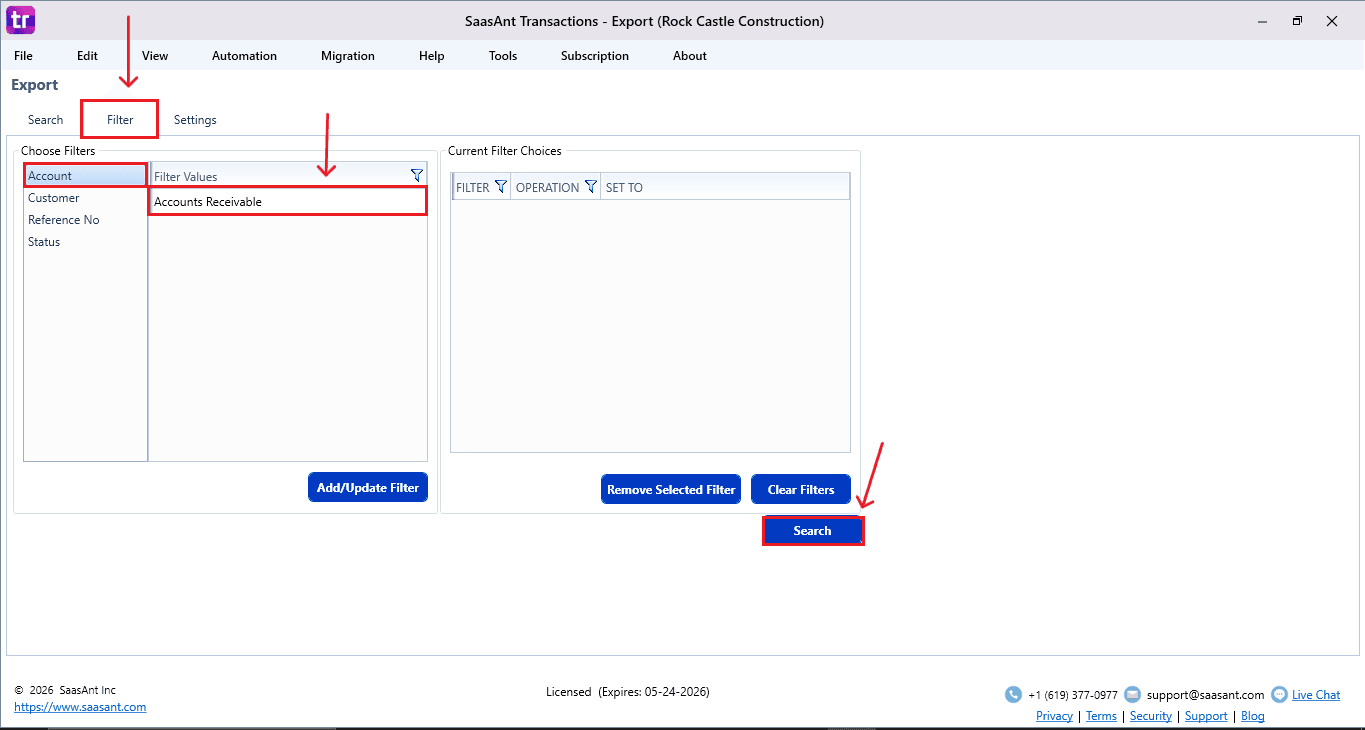1365x730 pixels.
Task: Click the Filter Values column funnel icon
Action: coord(417,176)
